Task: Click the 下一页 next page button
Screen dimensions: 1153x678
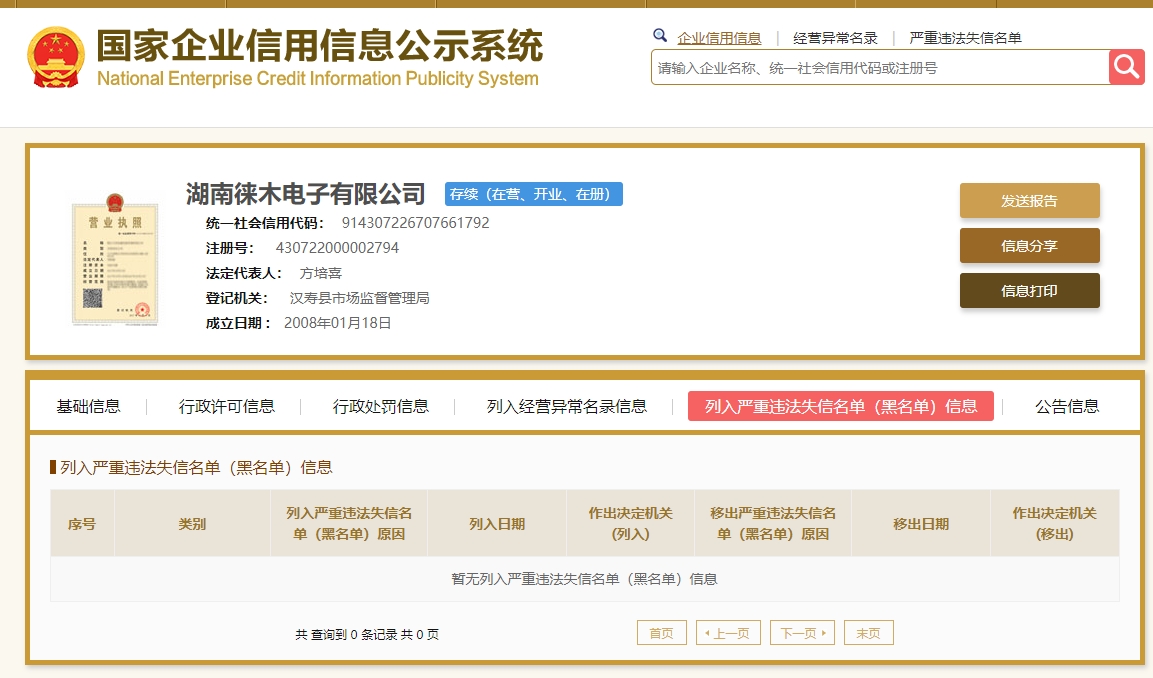Action: (802, 632)
